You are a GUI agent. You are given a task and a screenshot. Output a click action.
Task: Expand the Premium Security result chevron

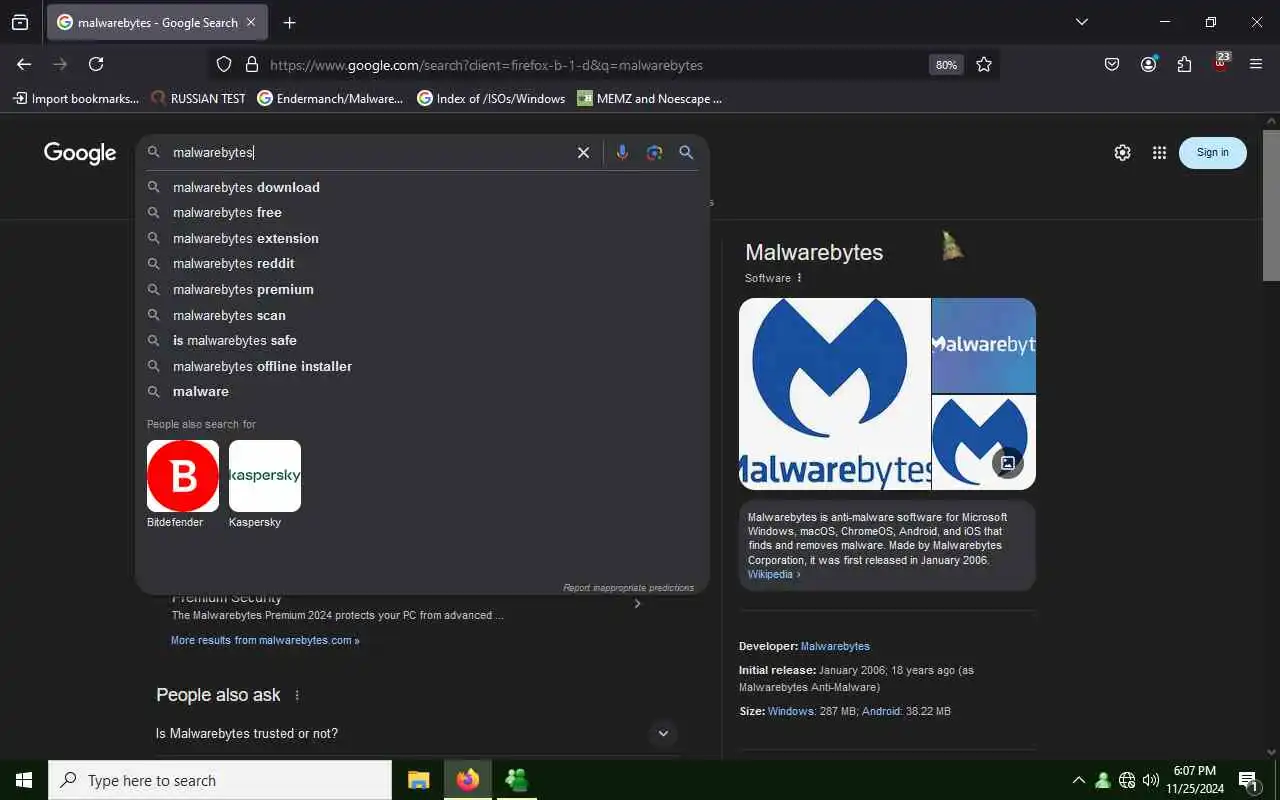(637, 603)
